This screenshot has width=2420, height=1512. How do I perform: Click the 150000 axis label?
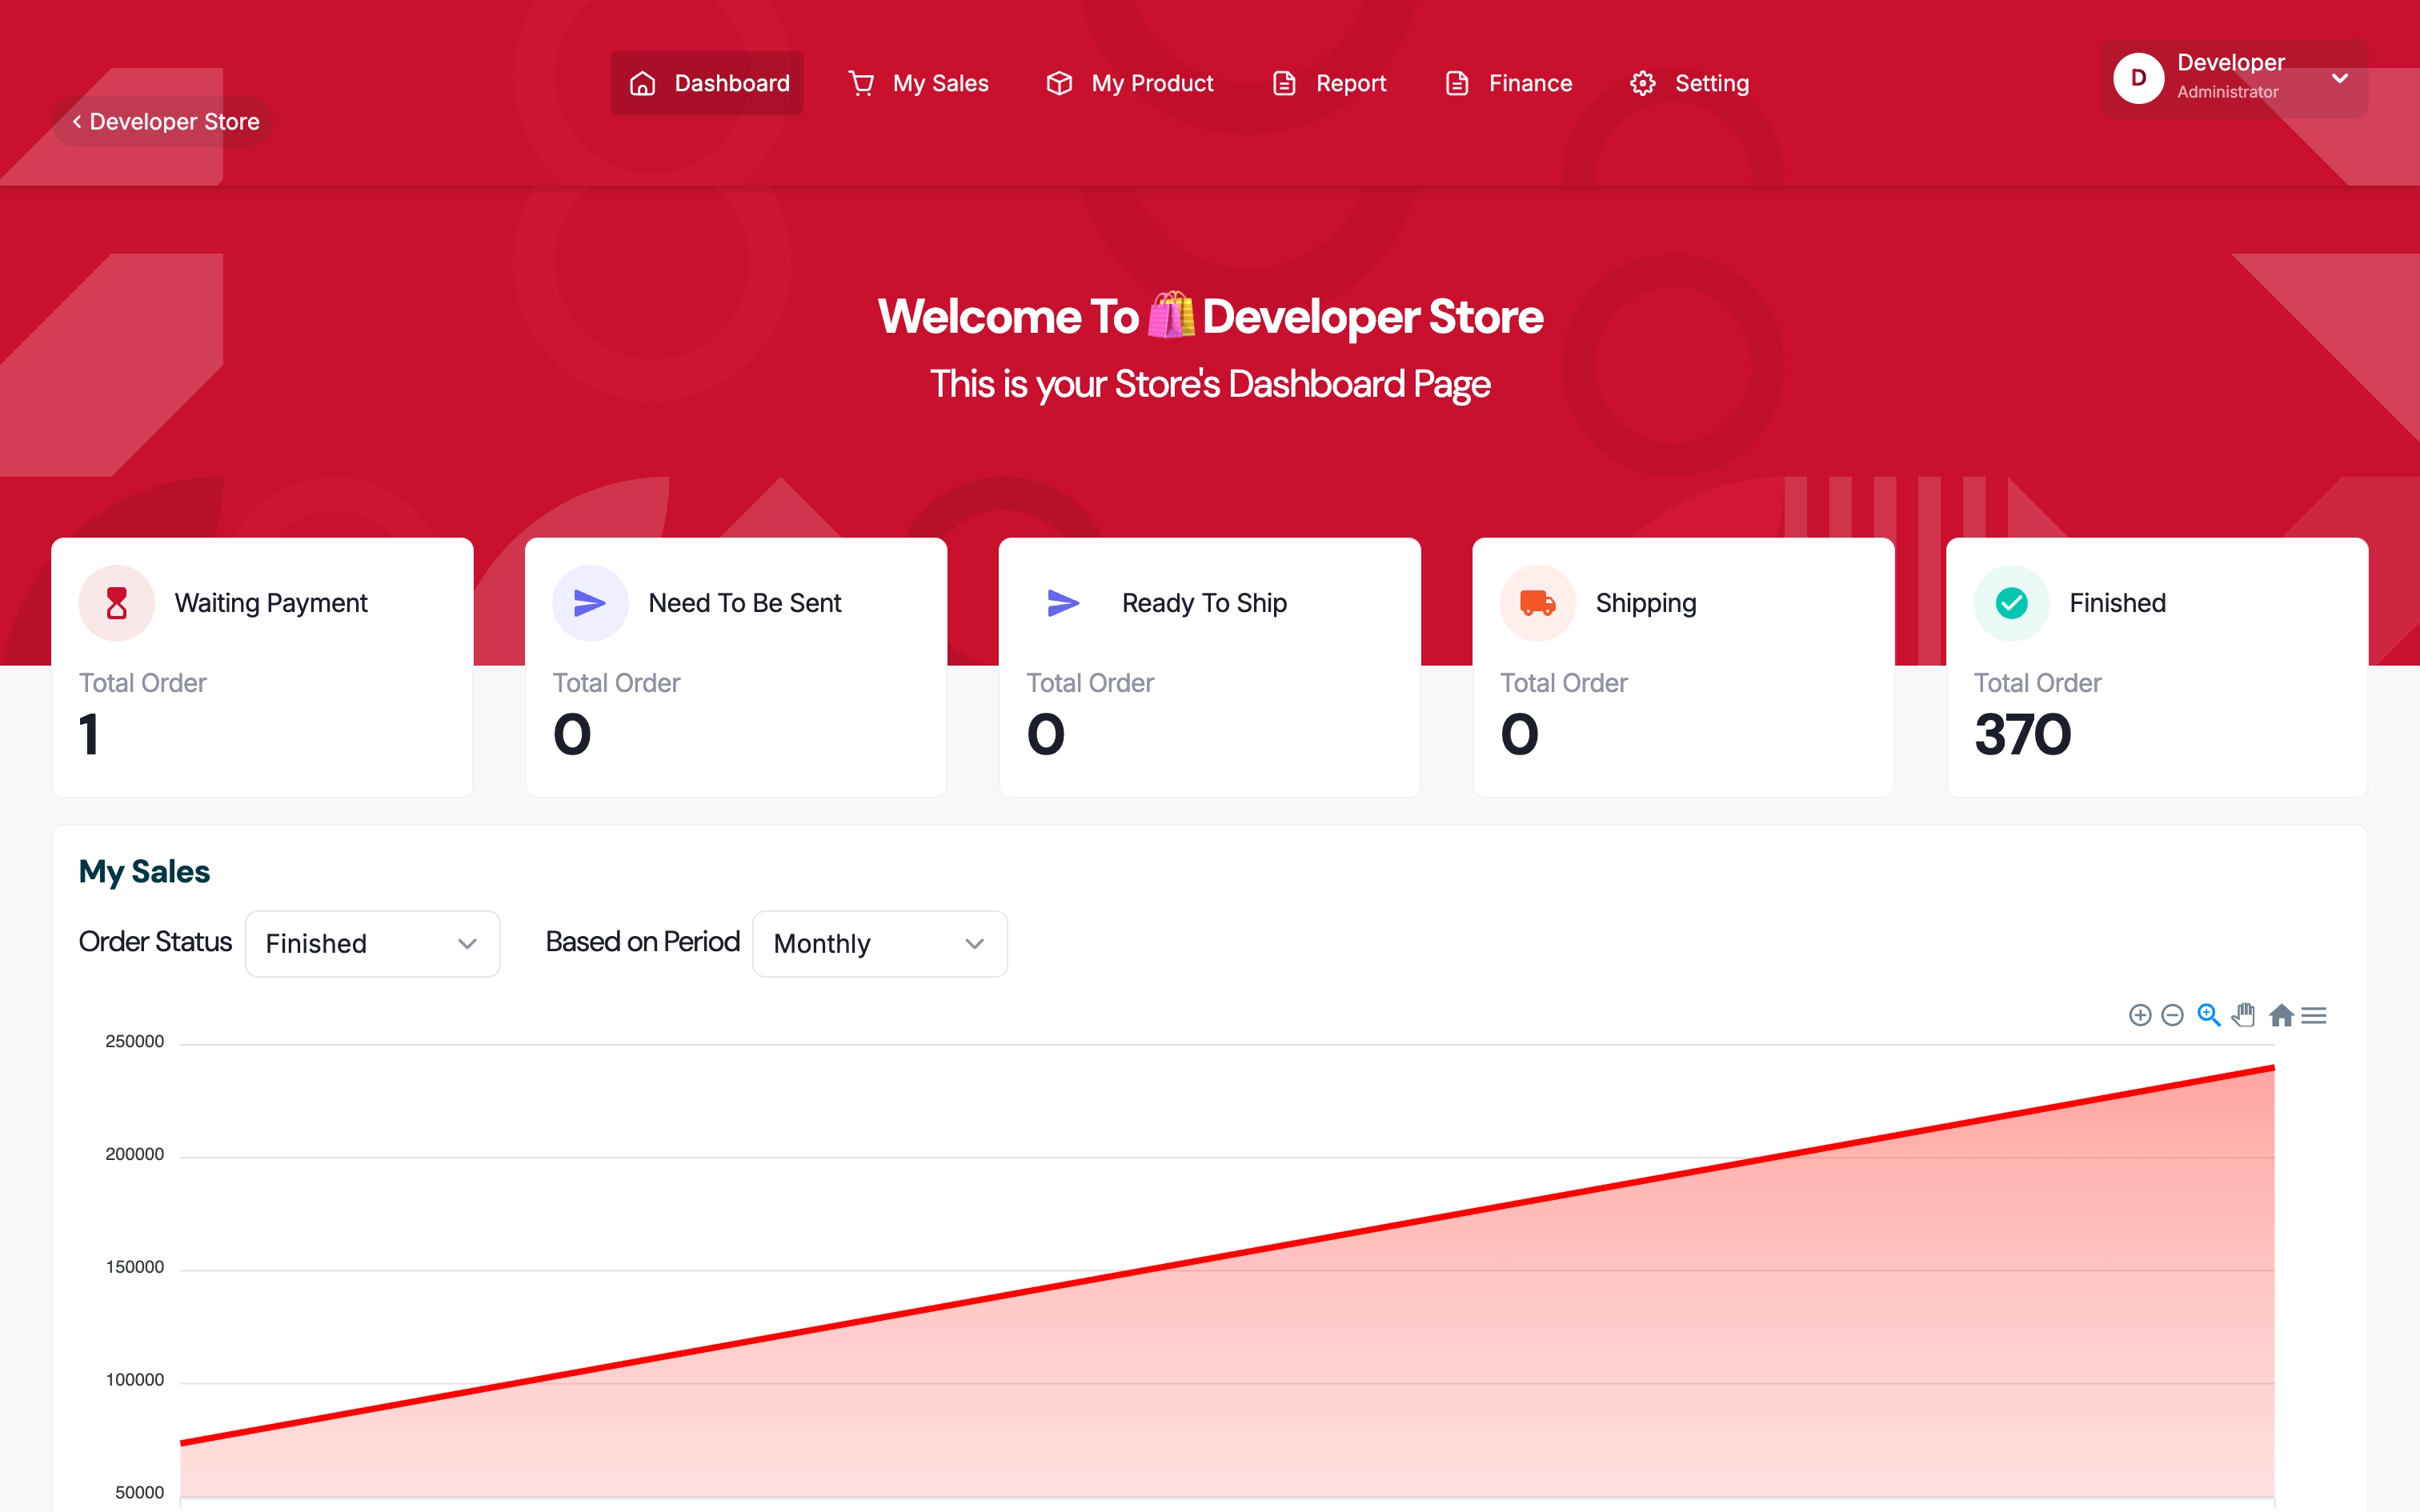[x=135, y=1267]
